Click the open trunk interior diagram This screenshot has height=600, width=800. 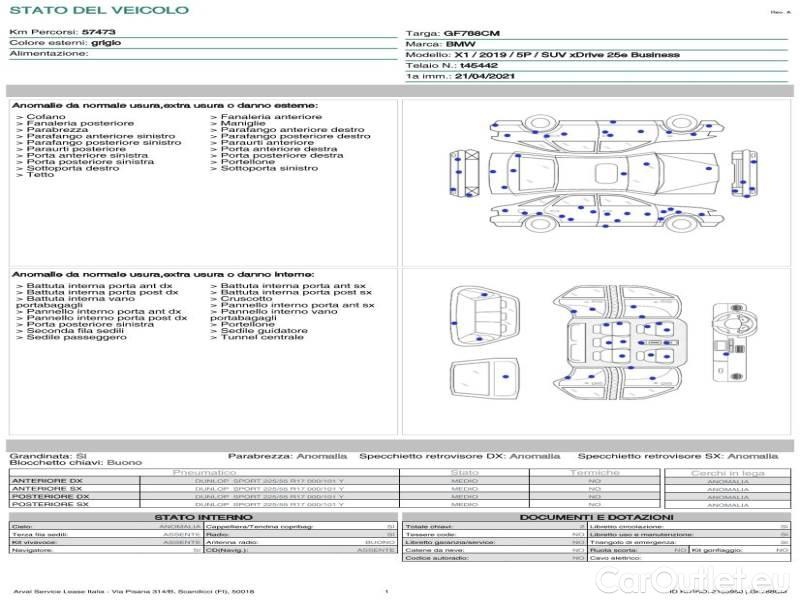[x=485, y=317]
